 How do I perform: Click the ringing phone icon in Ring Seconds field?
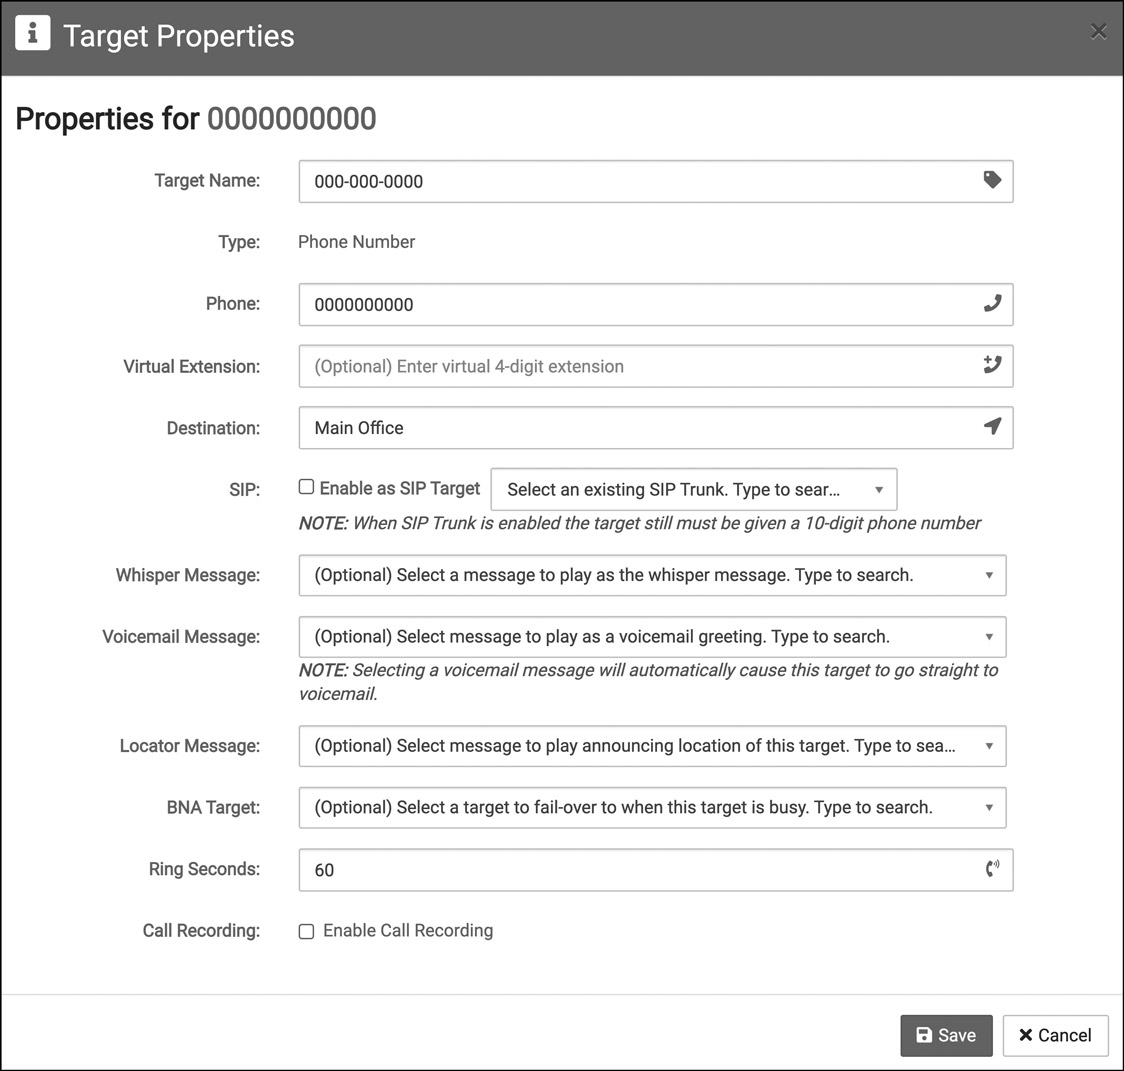[x=993, y=870]
